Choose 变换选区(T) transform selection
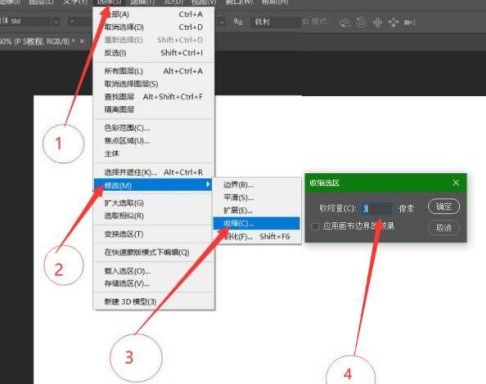The image size is (486, 384). click(x=153, y=234)
